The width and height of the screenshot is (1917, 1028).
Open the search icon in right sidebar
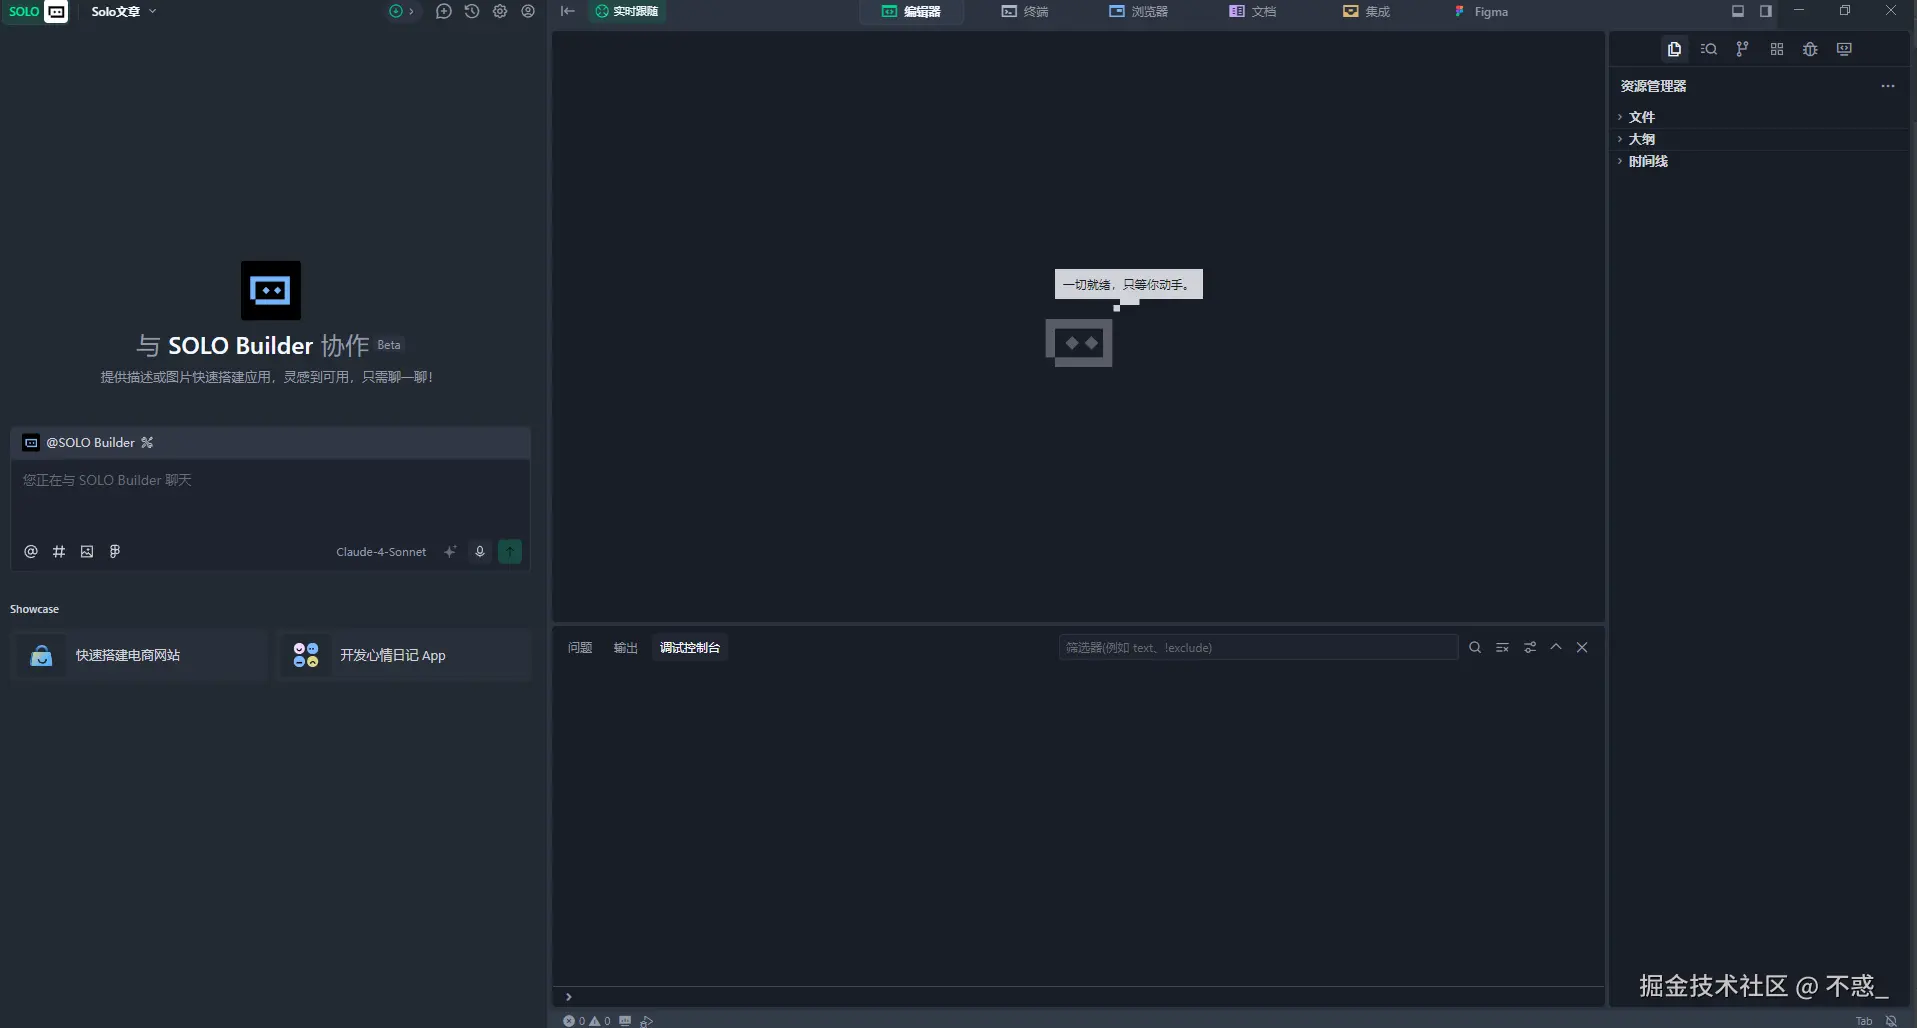pyautogui.click(x=1709, y=49)
